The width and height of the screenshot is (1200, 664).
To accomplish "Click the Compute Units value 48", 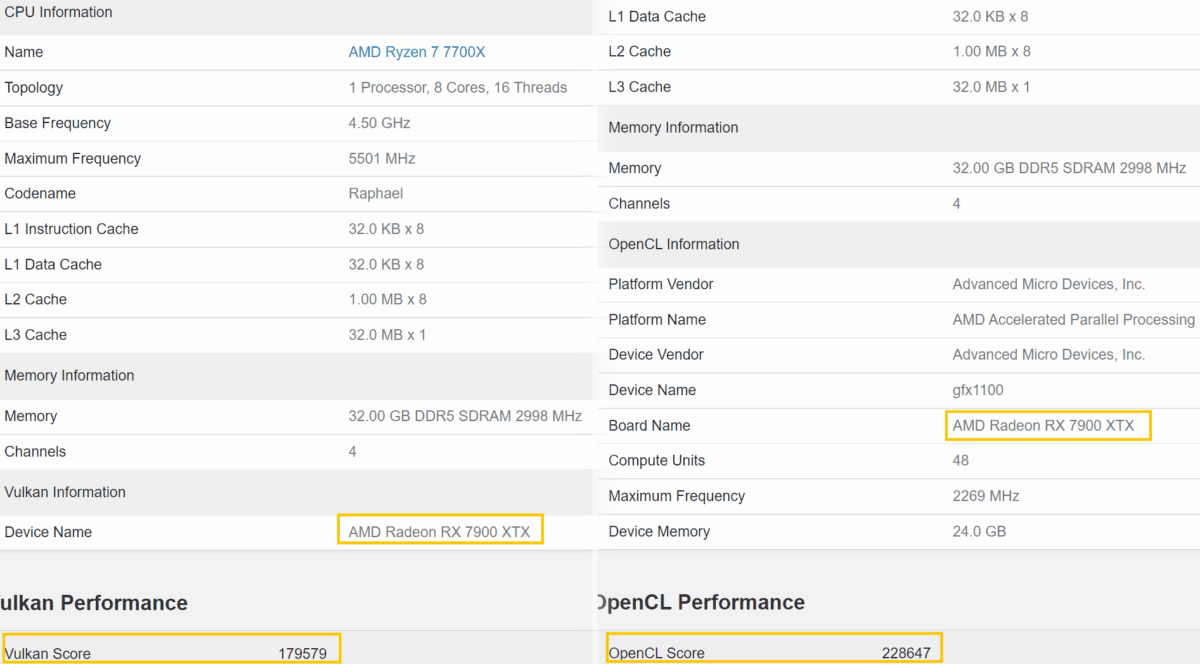I will tap(960, 461).
